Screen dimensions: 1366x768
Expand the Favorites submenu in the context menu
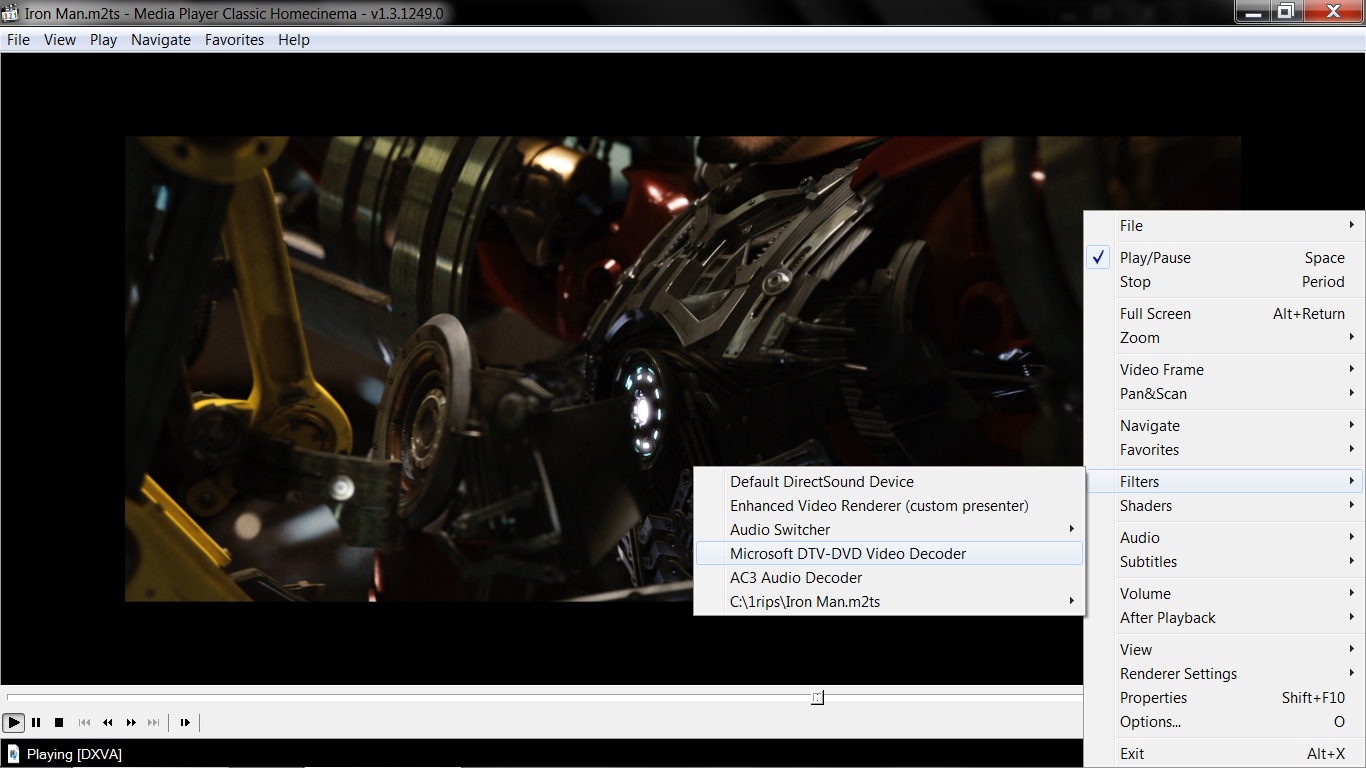(x=1224, y=449)
